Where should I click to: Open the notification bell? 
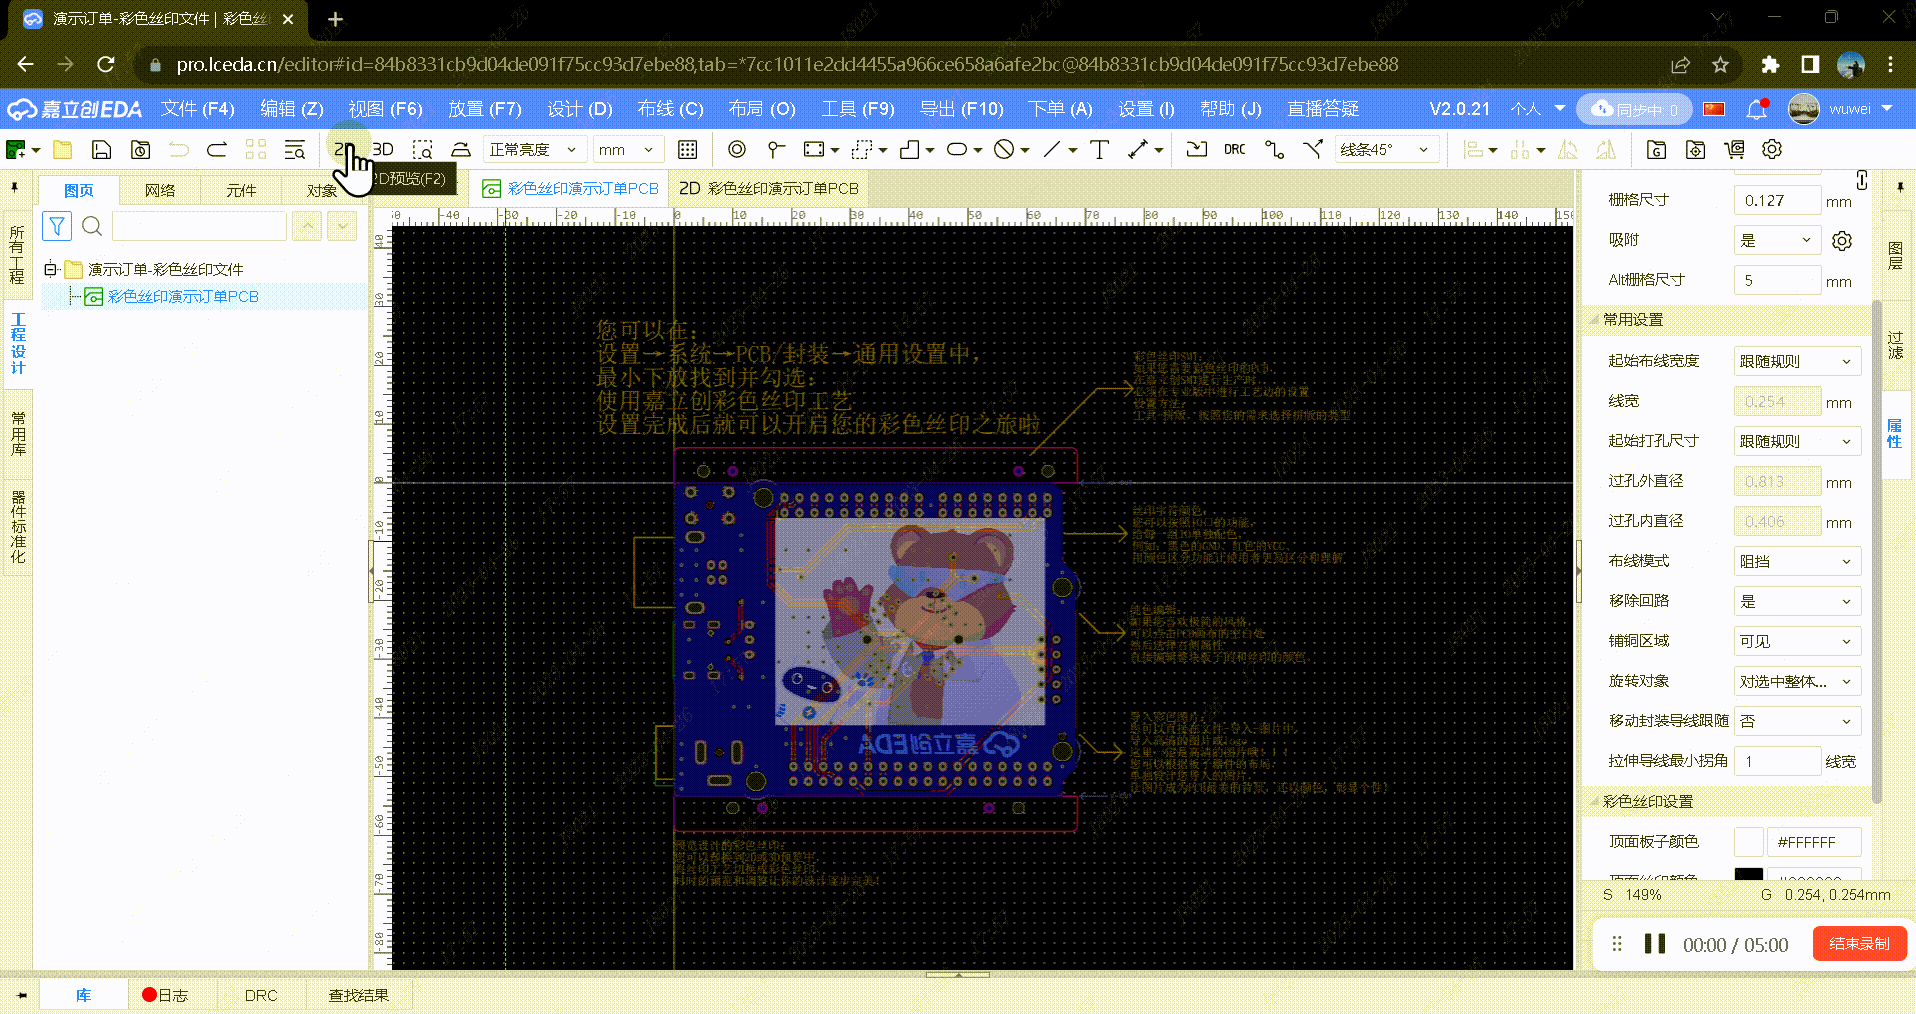[x=1756, y=109]
